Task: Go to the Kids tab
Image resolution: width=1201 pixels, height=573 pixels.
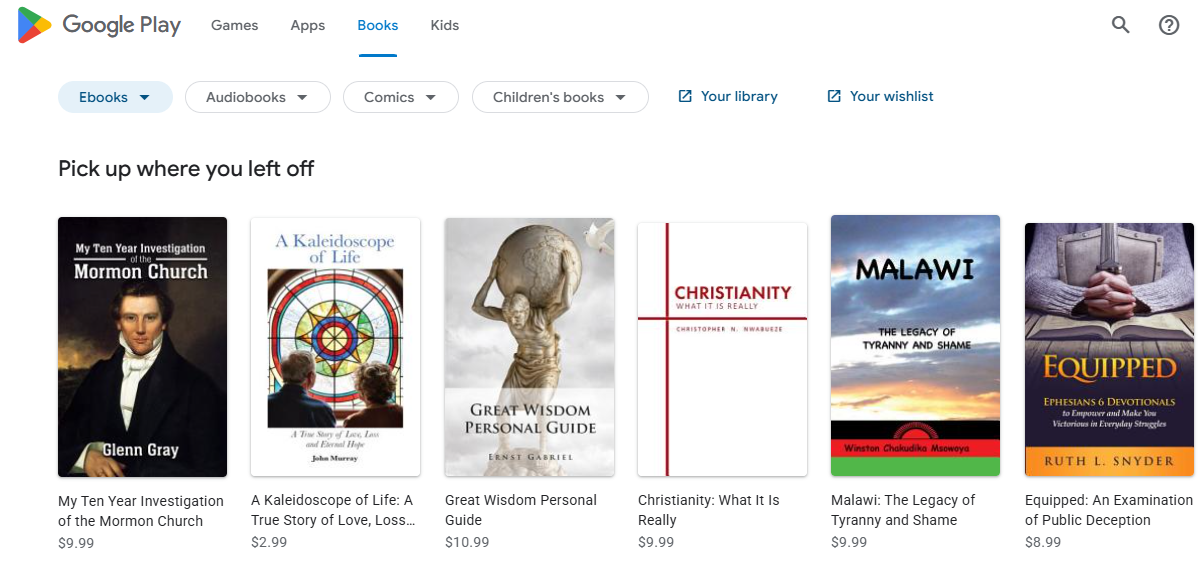Action: coord(445,25)
